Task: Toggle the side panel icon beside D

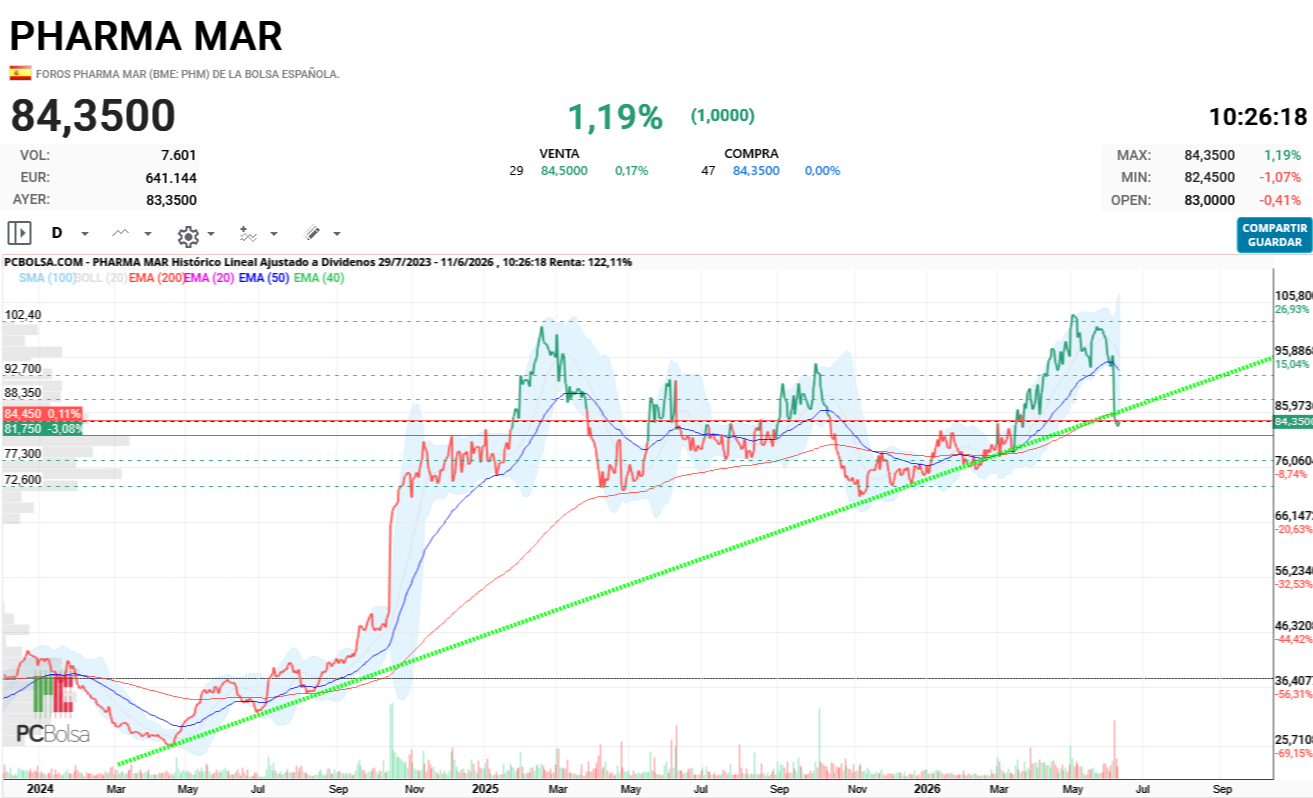Action: 19,233
